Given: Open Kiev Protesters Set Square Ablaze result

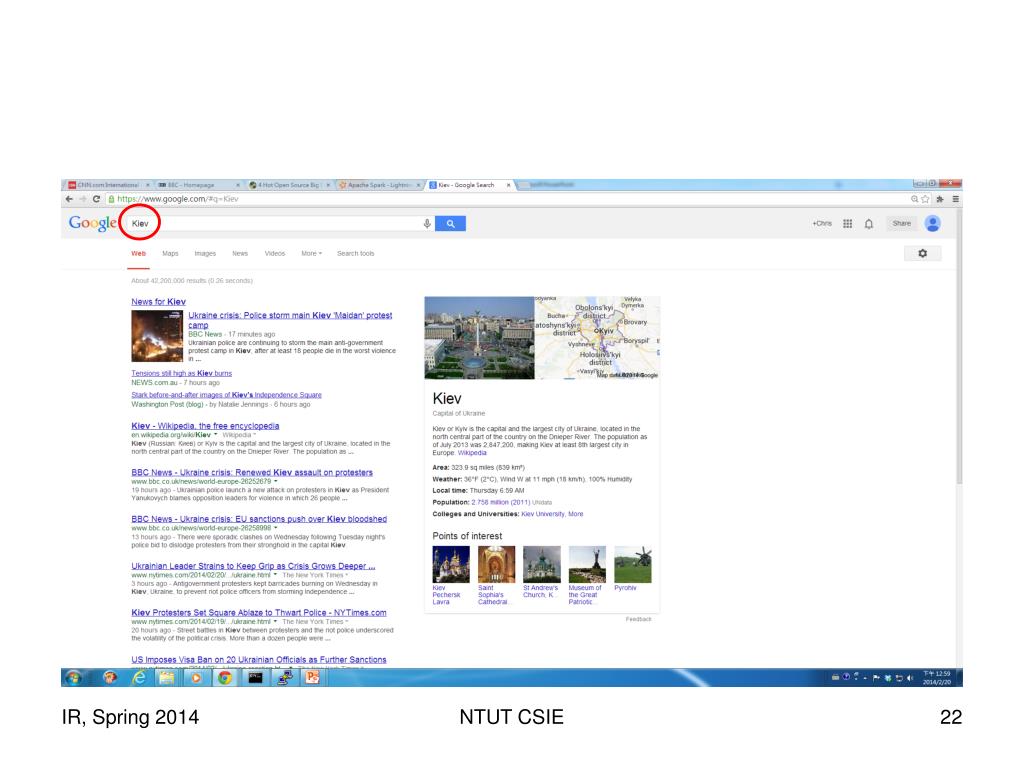Looking at the screenshot, I should coord(259,613).
